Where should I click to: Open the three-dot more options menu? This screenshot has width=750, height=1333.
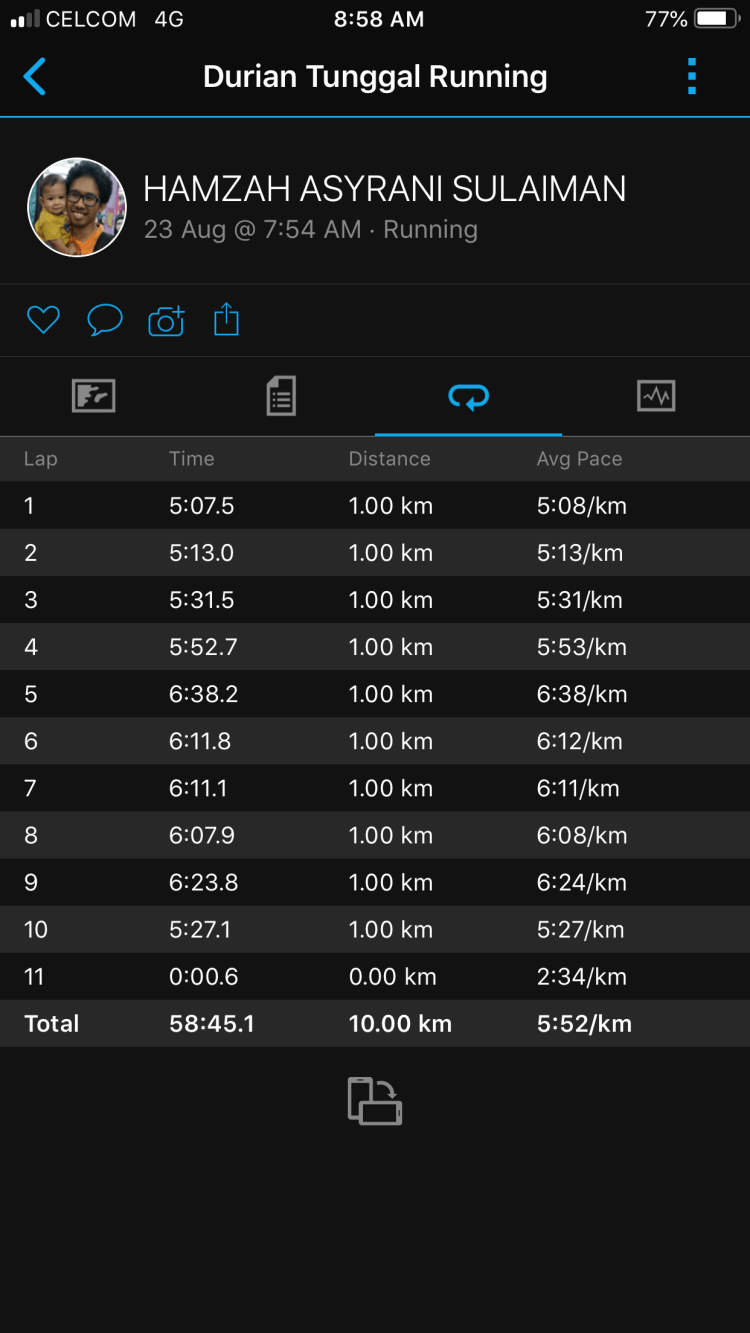[x=691, y=77]
